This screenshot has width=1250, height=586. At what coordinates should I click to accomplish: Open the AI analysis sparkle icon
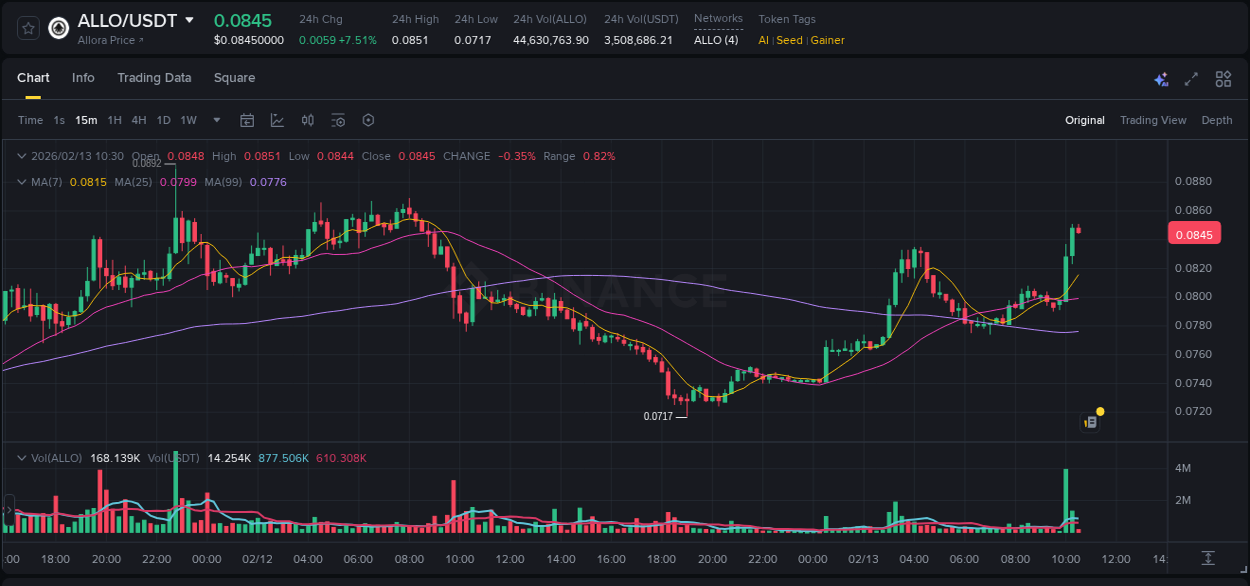1161,78
